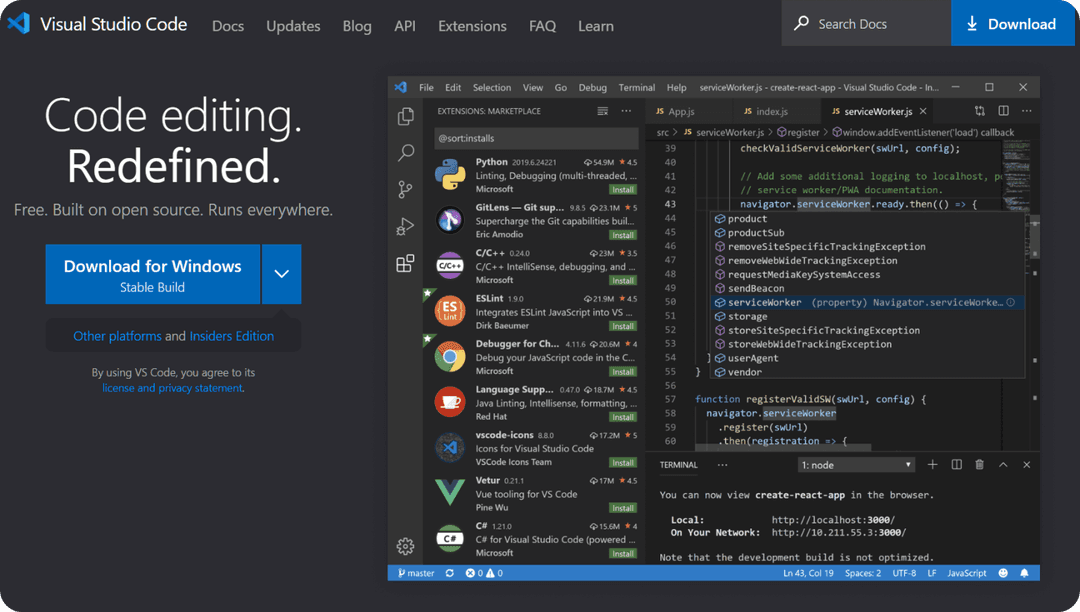Open the terminal selector '1: node' dropdown

(x=857, y=465)
